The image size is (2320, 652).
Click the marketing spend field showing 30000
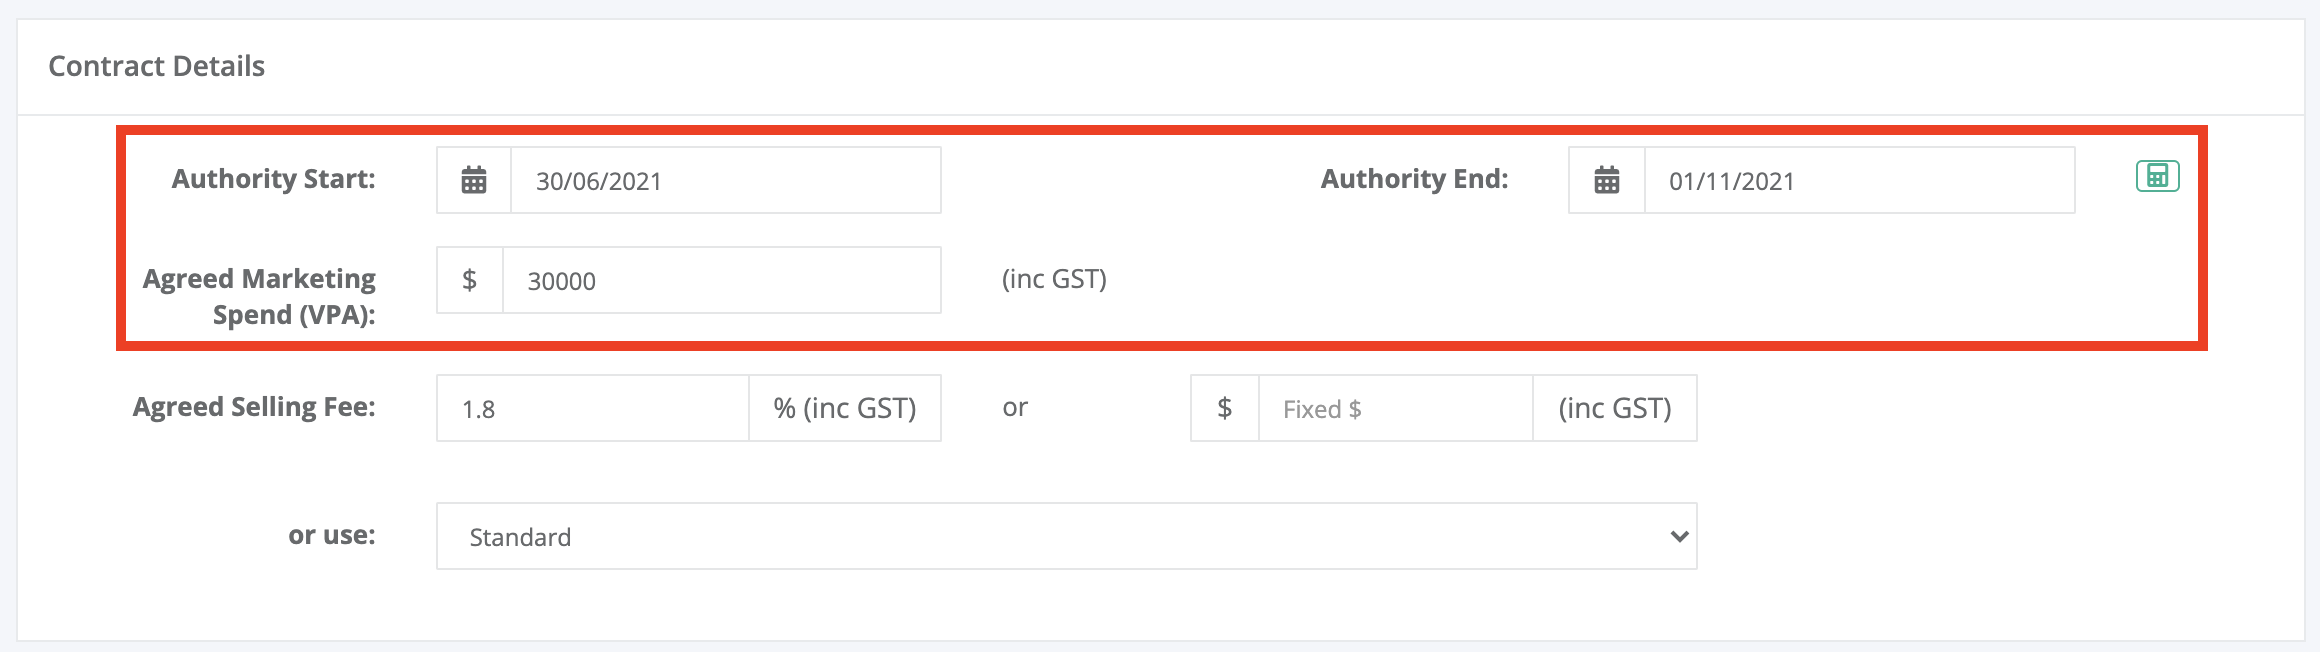tap(722, 280)
